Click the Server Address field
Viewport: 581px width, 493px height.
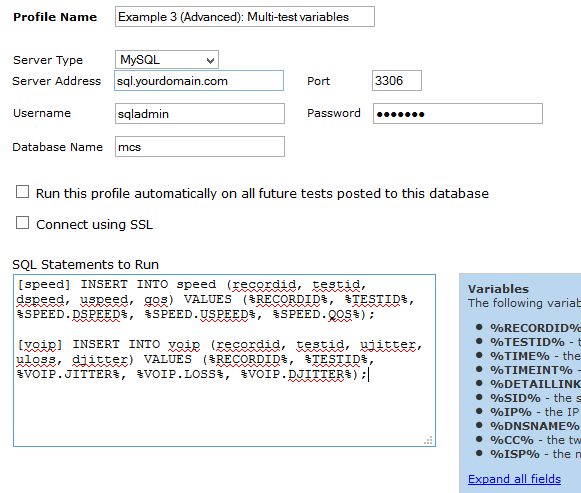pyautogui.click(x=199, y=81)
